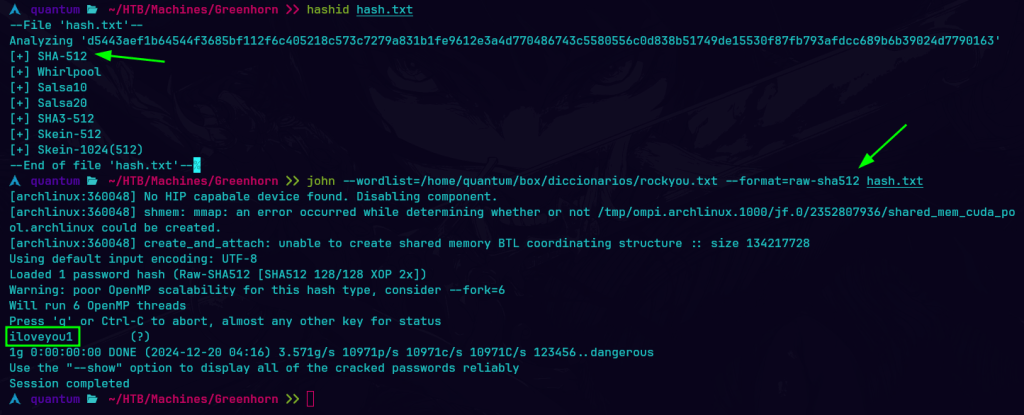Click the underlined hash.txt ending the john command
Viewport: 1024px width, 415px height.
click(x=894, y=181)
